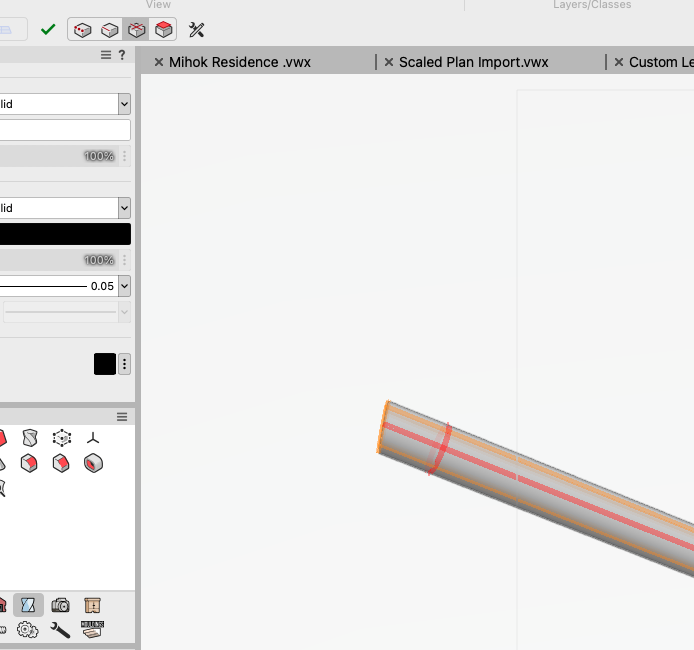Expand the fill style dropdown
Image resolution: width=694 pixels, height=650 pixels.
point(124,104)
